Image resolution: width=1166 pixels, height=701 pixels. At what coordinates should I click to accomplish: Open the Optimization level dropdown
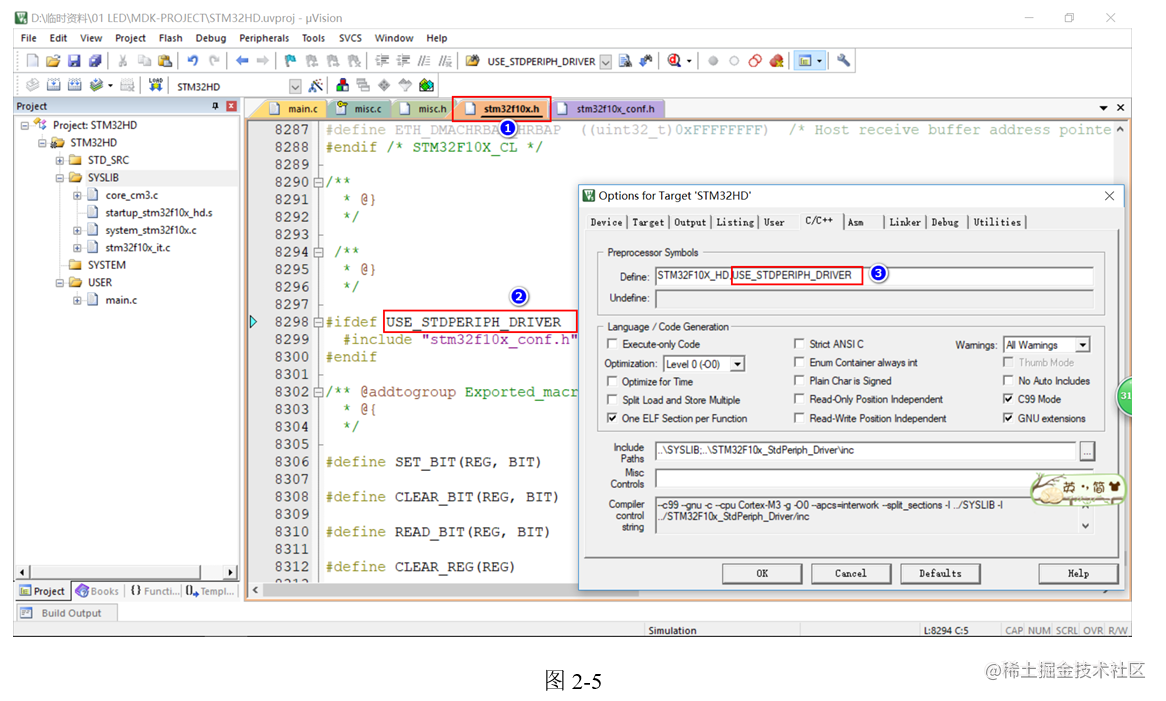[x=737, y=364]
